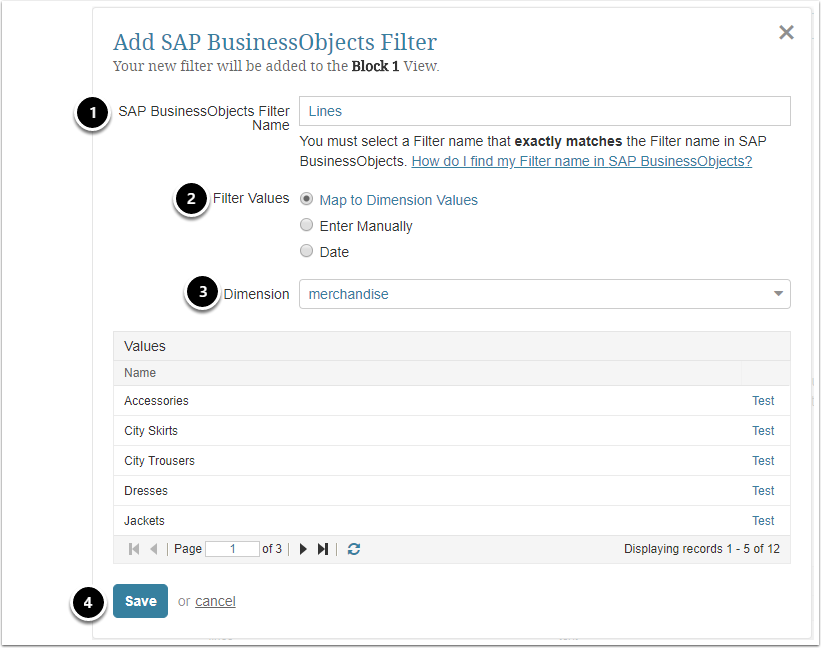Click the SAP BusinessObjects Filter Name field
The width and height of the screenshot is (821, 648).
pos(545,111)
